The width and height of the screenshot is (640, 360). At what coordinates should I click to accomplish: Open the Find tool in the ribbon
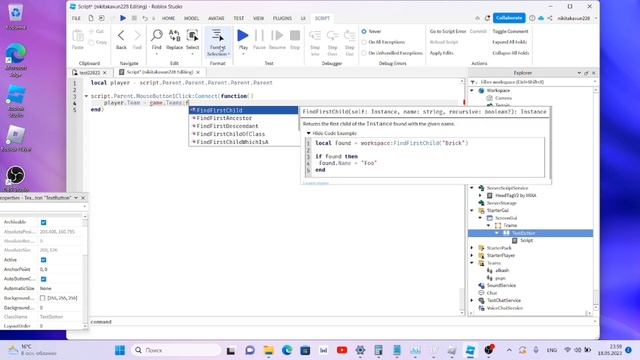(x=156, y=40)
